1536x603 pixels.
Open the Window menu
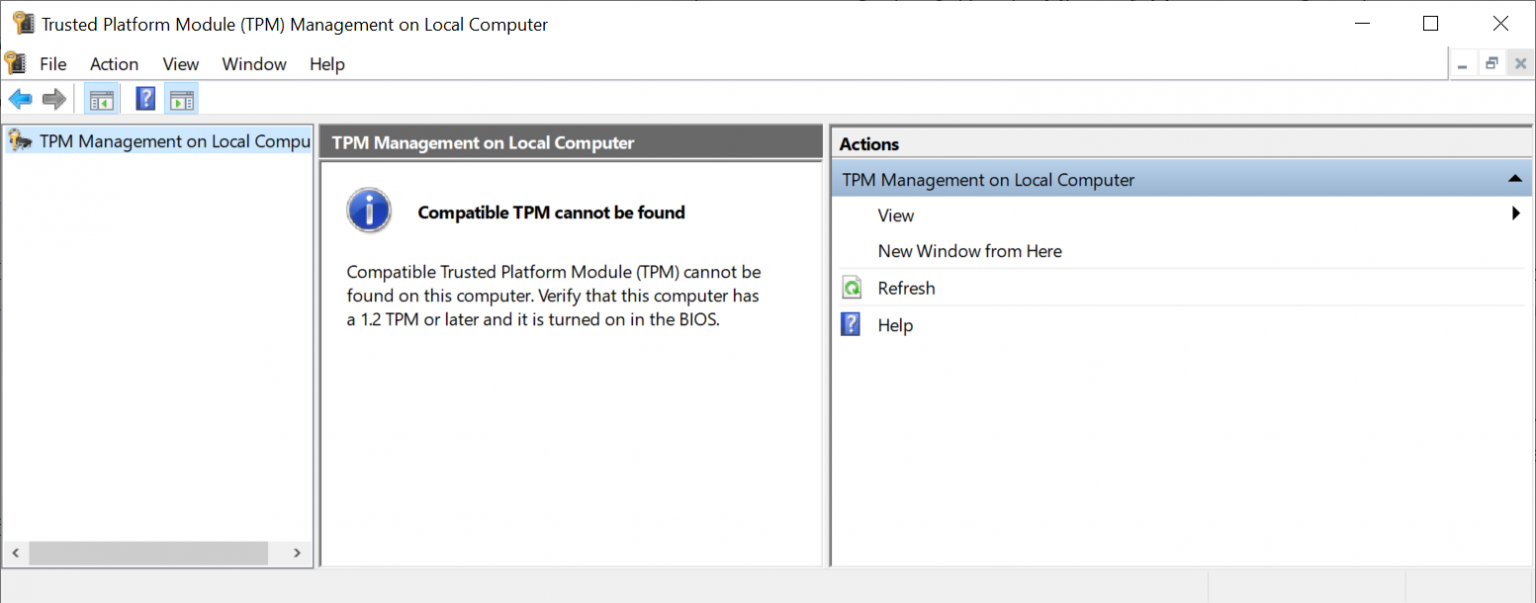253,64
